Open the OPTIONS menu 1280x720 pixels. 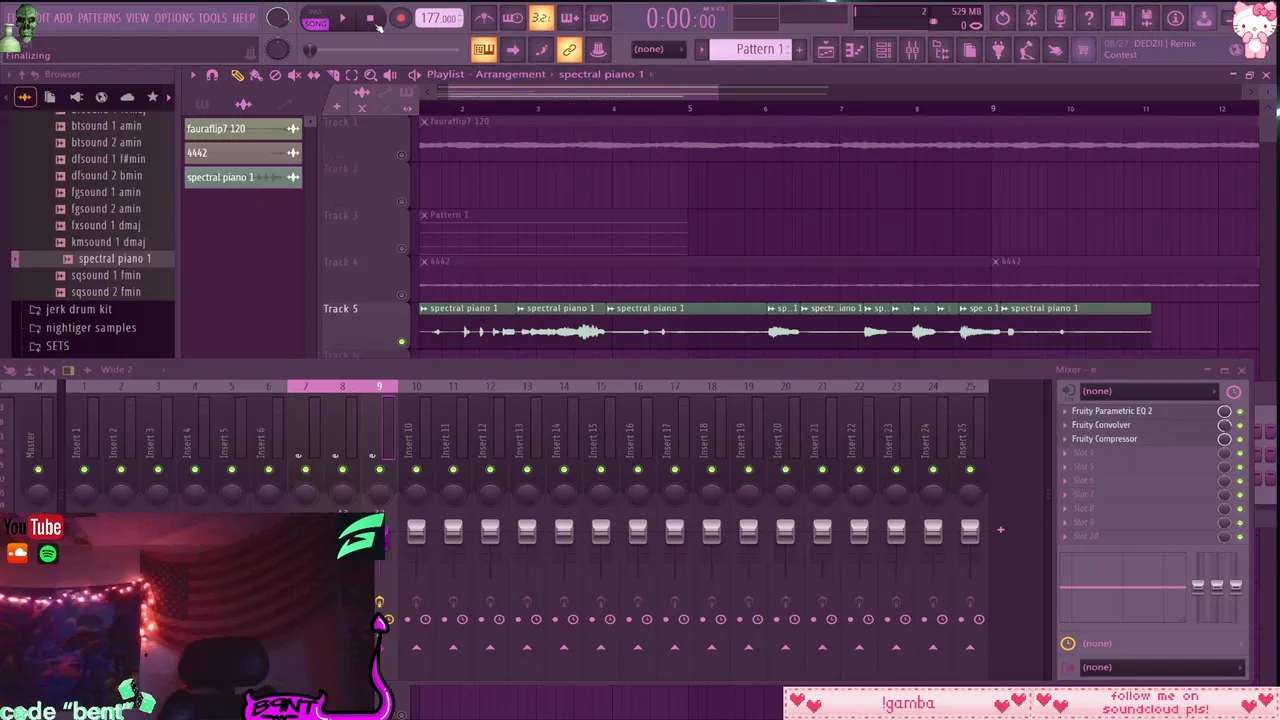coord(174,18)
